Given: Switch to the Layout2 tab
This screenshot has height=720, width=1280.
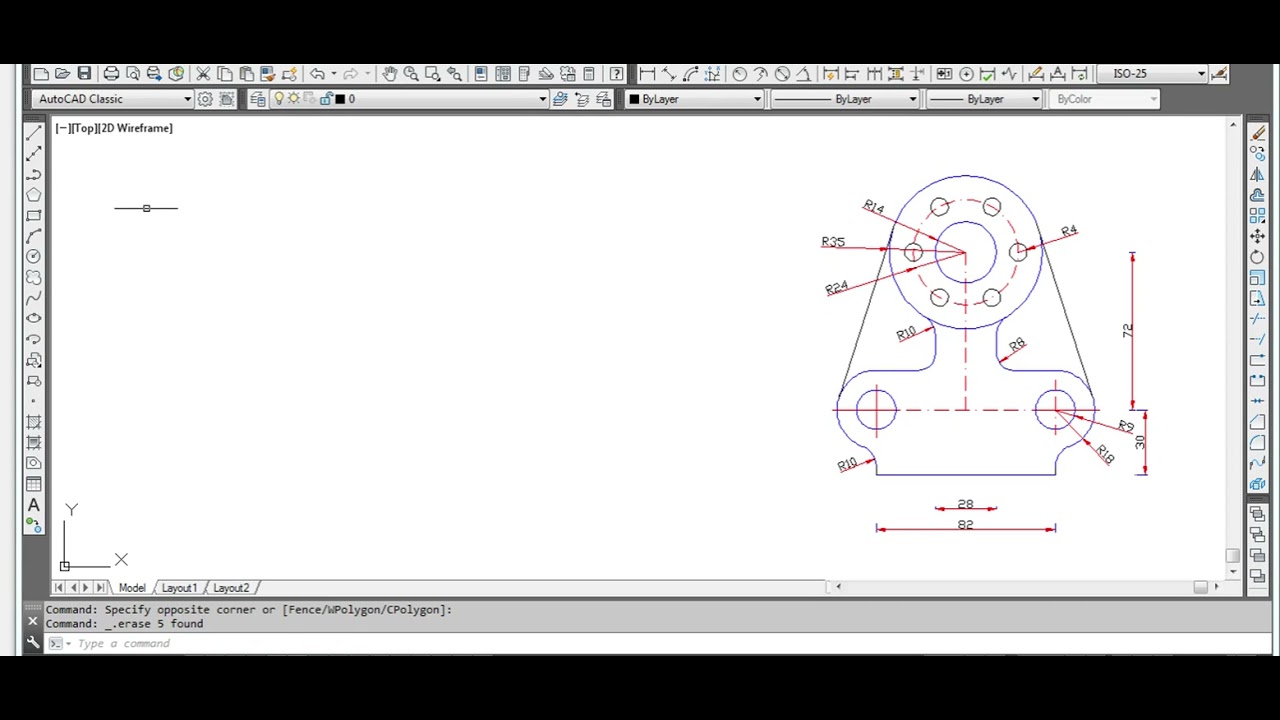Looking at the screenshot, I should (x=231, y=588).
